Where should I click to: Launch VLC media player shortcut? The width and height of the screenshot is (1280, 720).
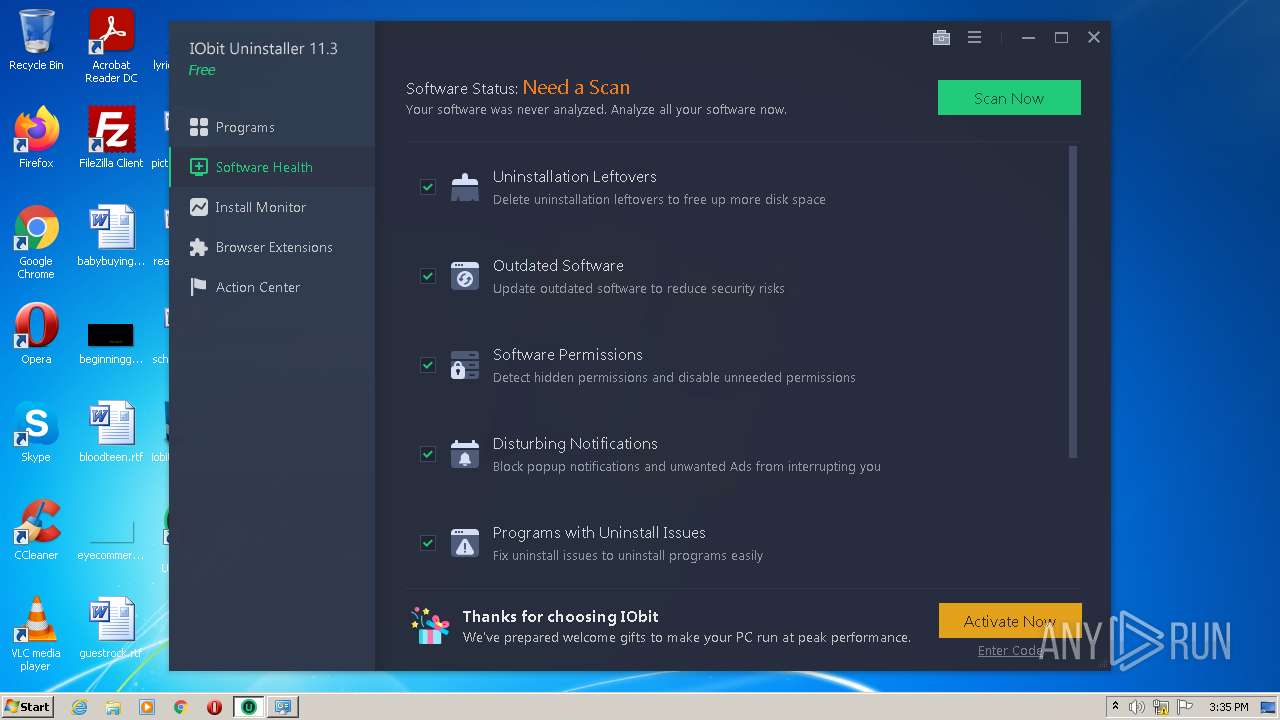click(36, 634)
